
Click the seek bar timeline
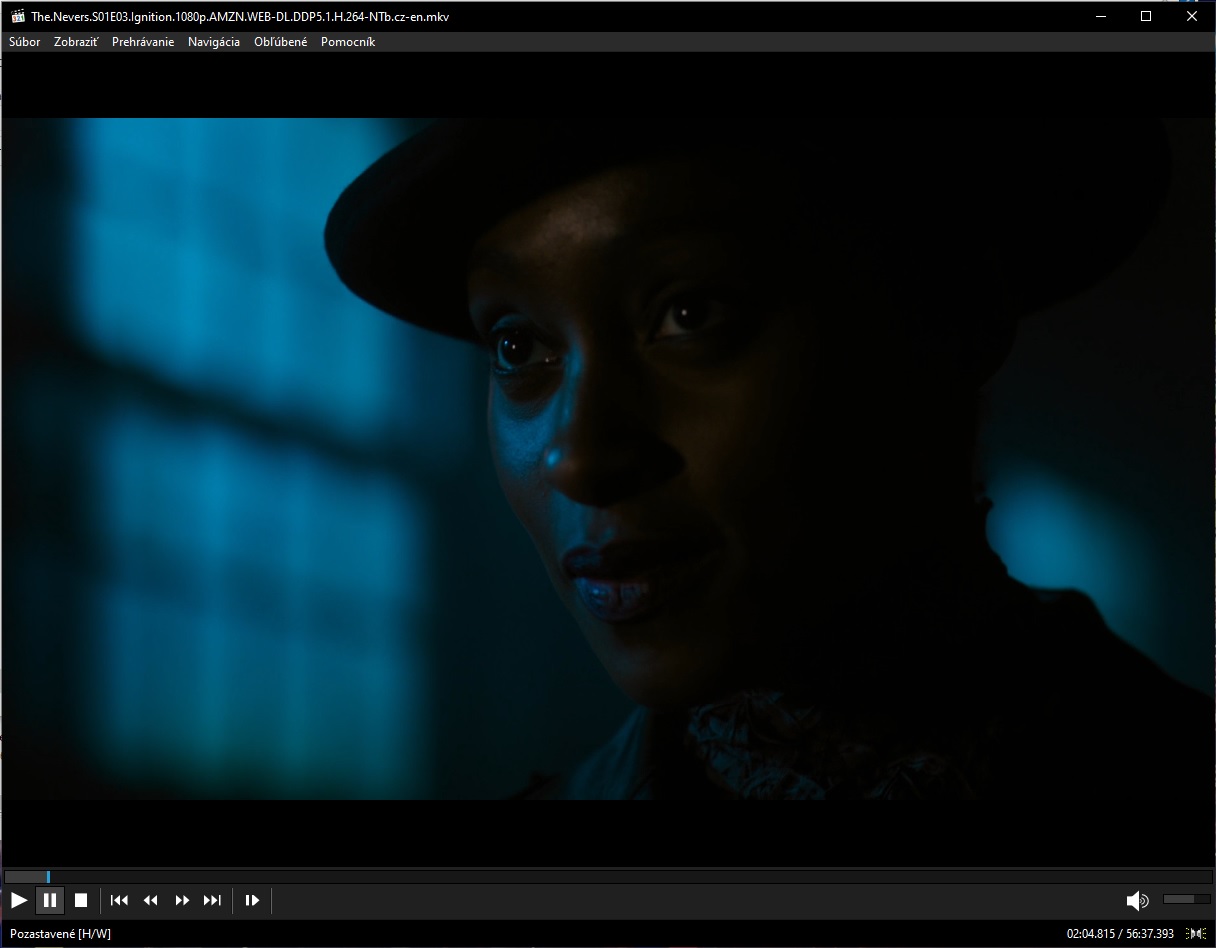[x=608, y=877]
